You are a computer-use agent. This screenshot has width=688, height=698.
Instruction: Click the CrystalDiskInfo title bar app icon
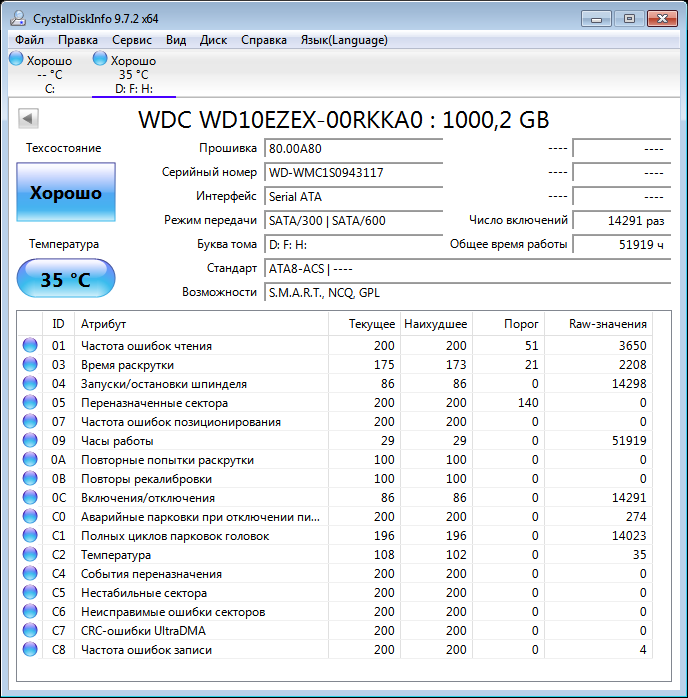[16, 18]
